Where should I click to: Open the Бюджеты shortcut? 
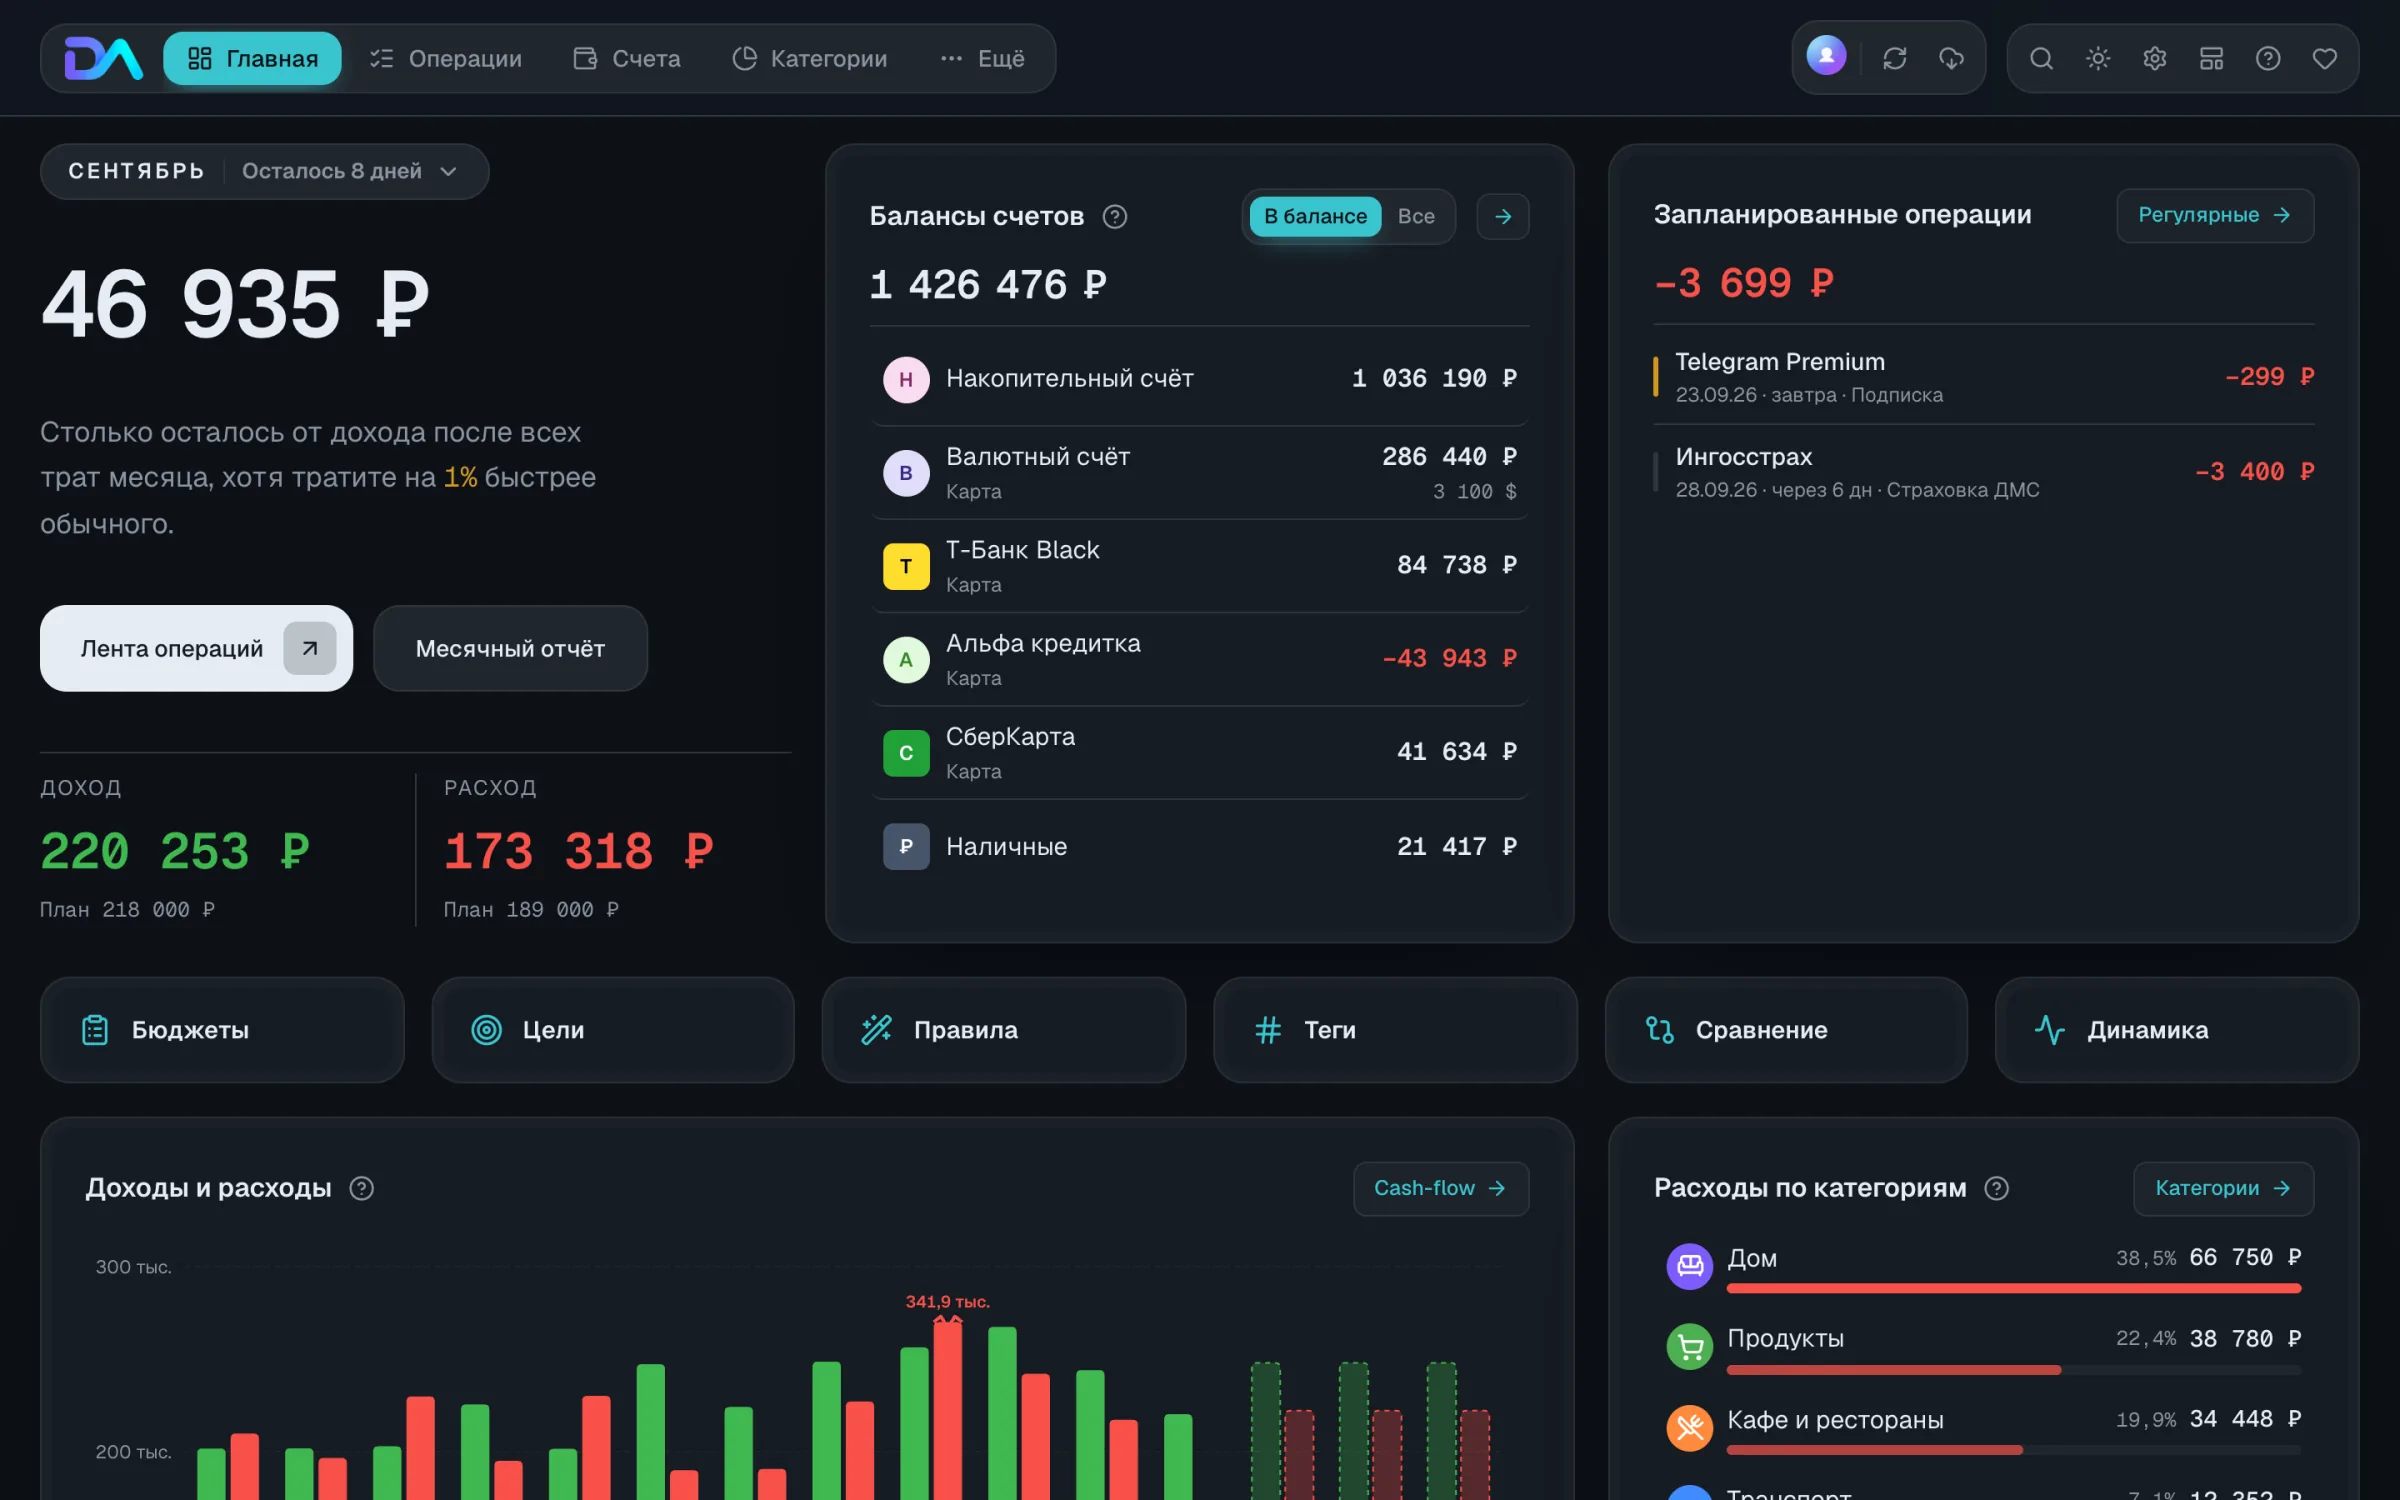[222, 1030]
